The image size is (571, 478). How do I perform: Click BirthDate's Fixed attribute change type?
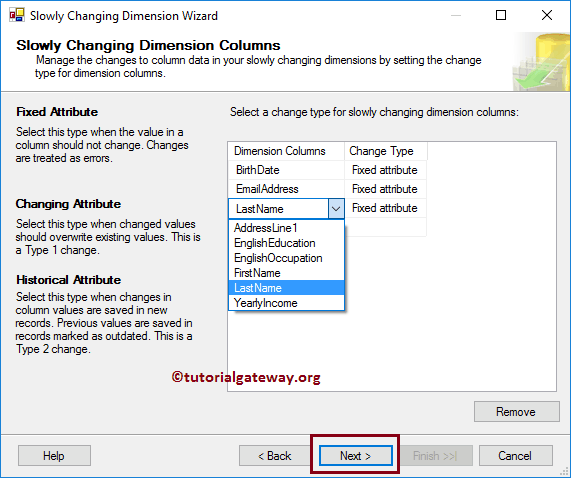point(385,170)
